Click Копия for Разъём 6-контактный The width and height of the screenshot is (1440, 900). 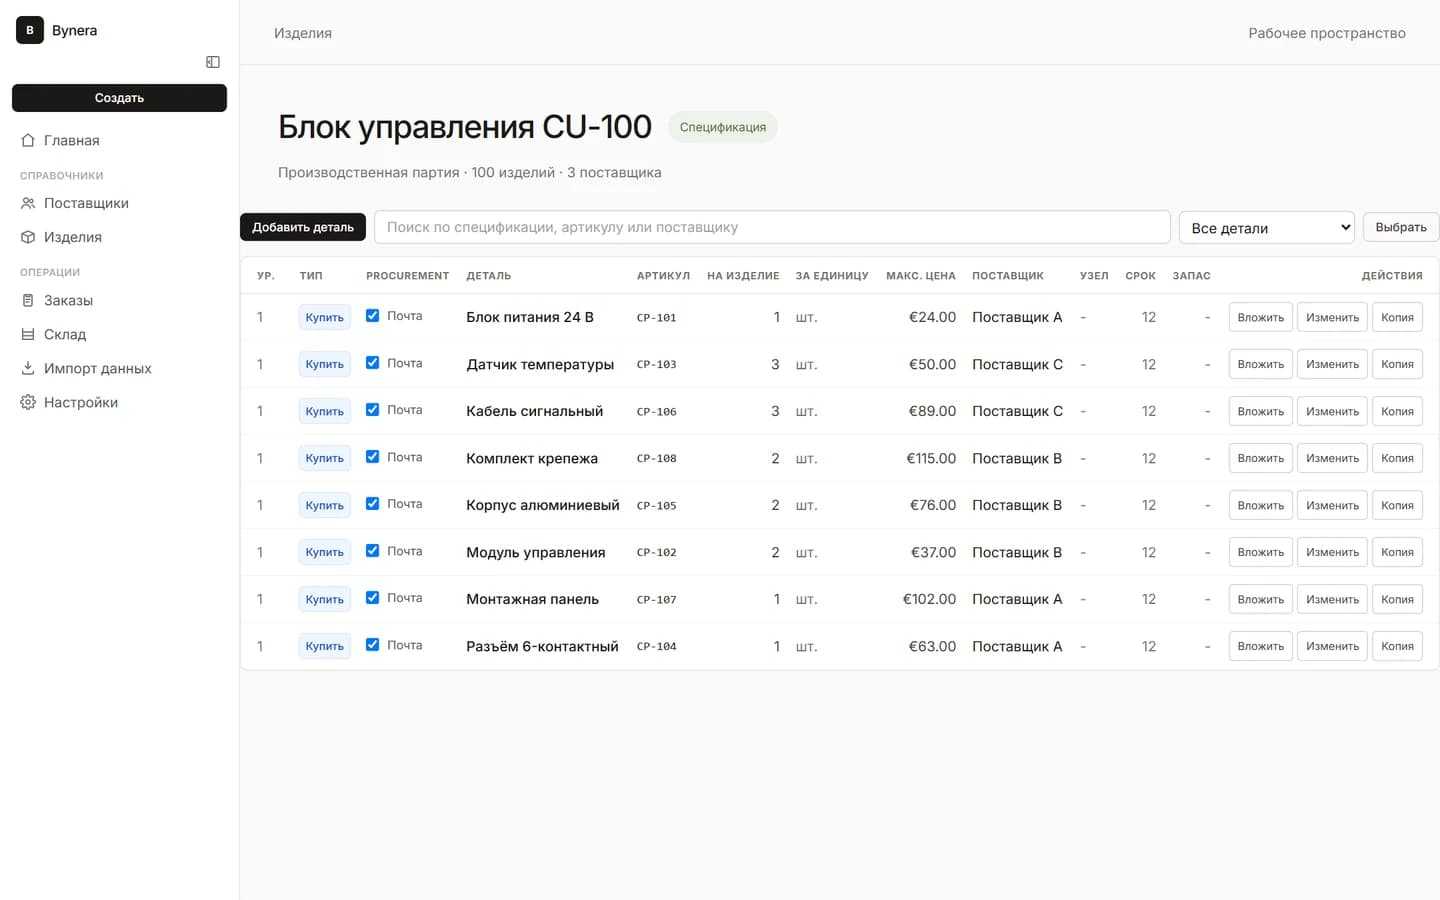[x=1397, y=646]
